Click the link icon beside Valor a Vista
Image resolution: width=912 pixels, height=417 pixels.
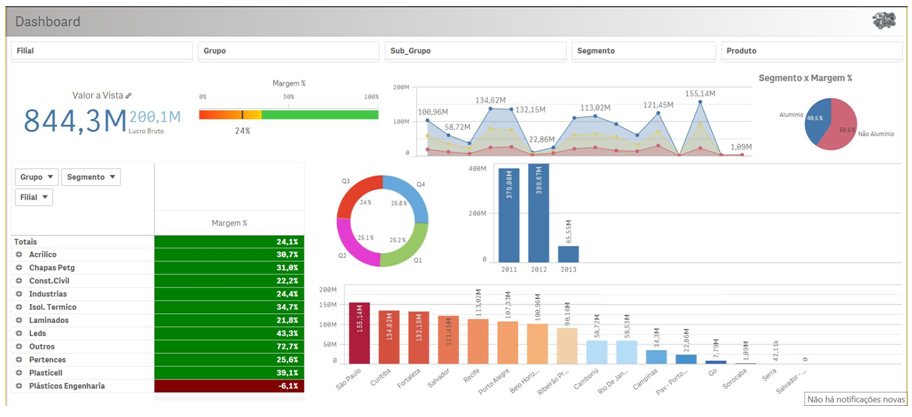[130, 95]
